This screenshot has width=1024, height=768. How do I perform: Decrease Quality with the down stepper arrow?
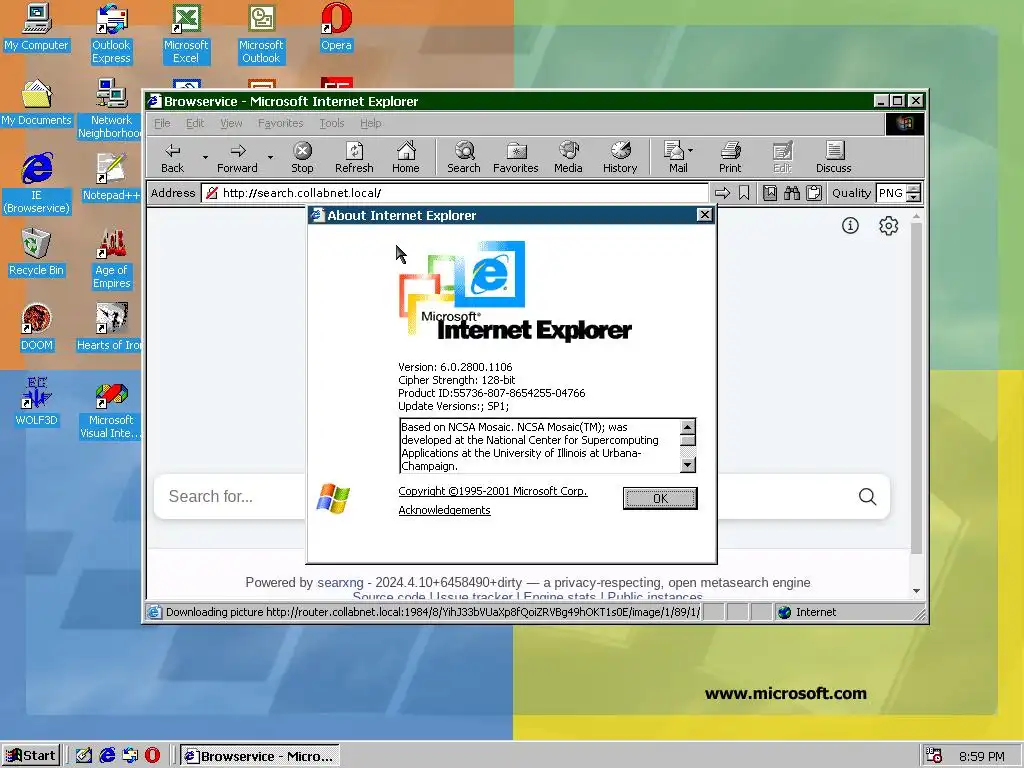[914, 197]
